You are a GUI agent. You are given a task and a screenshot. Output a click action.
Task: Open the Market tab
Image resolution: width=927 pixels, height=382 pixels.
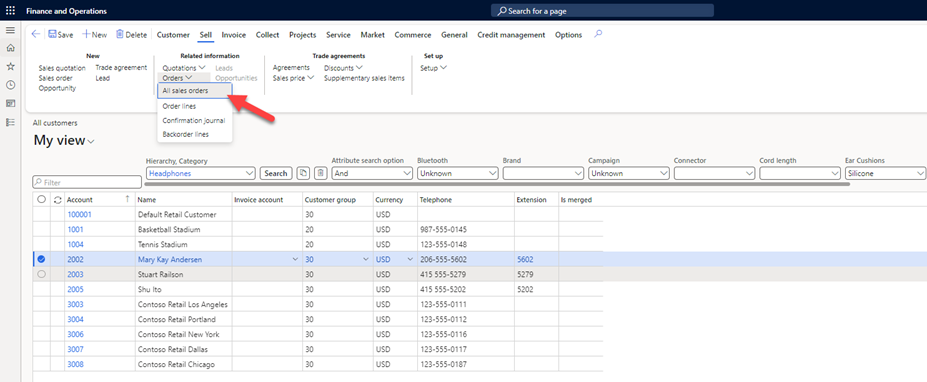(372, 35)
